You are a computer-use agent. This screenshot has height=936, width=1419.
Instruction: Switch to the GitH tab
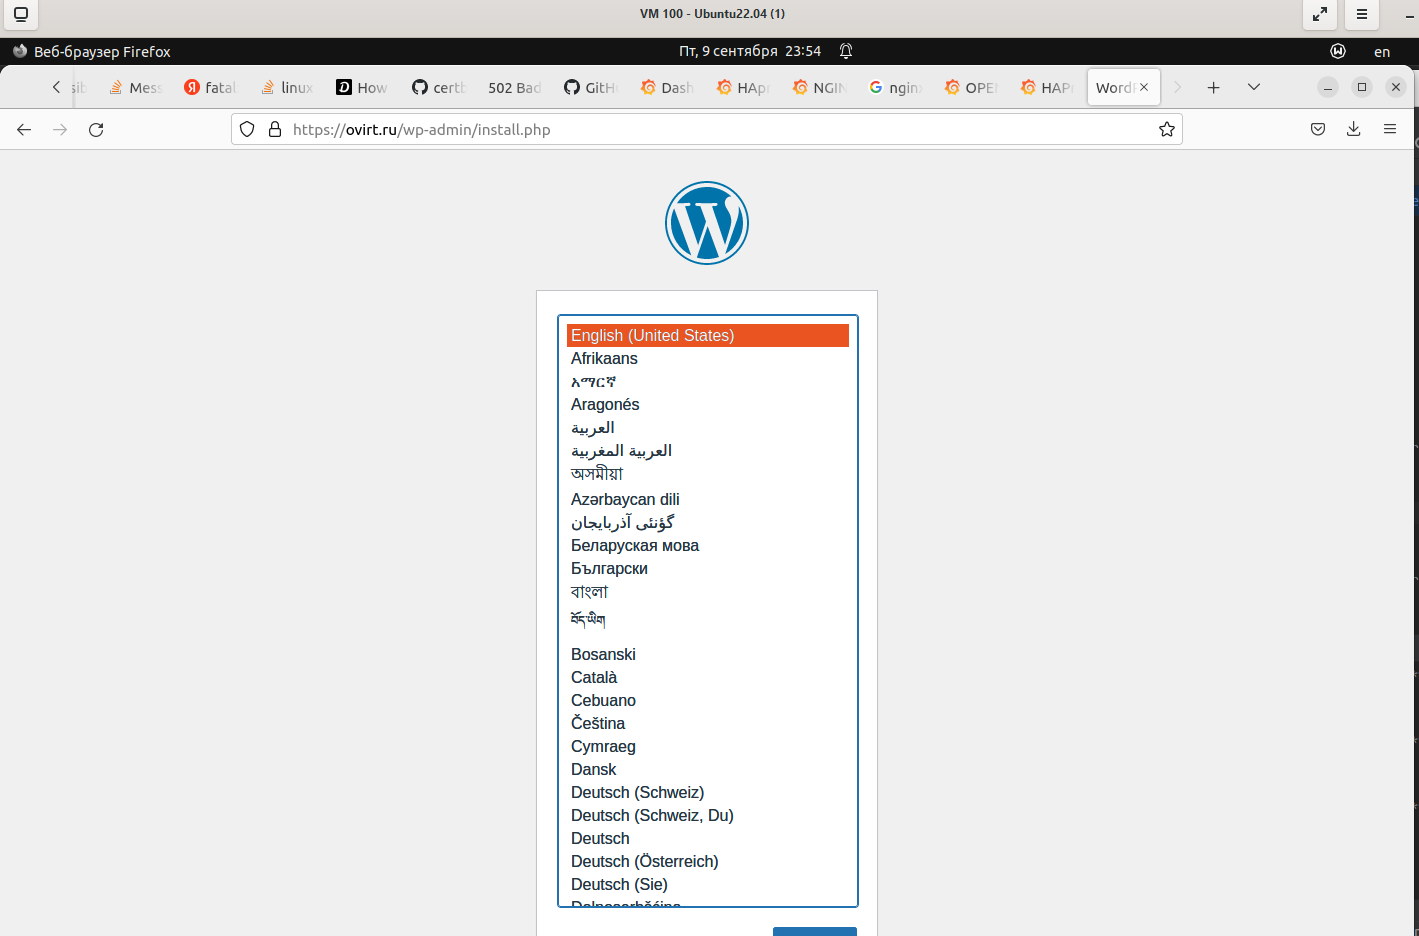pos(590,87)
